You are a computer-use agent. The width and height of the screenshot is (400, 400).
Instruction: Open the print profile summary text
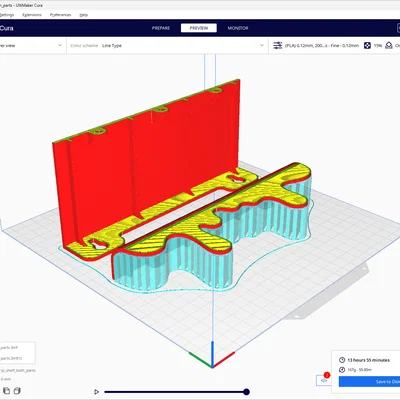322,46
